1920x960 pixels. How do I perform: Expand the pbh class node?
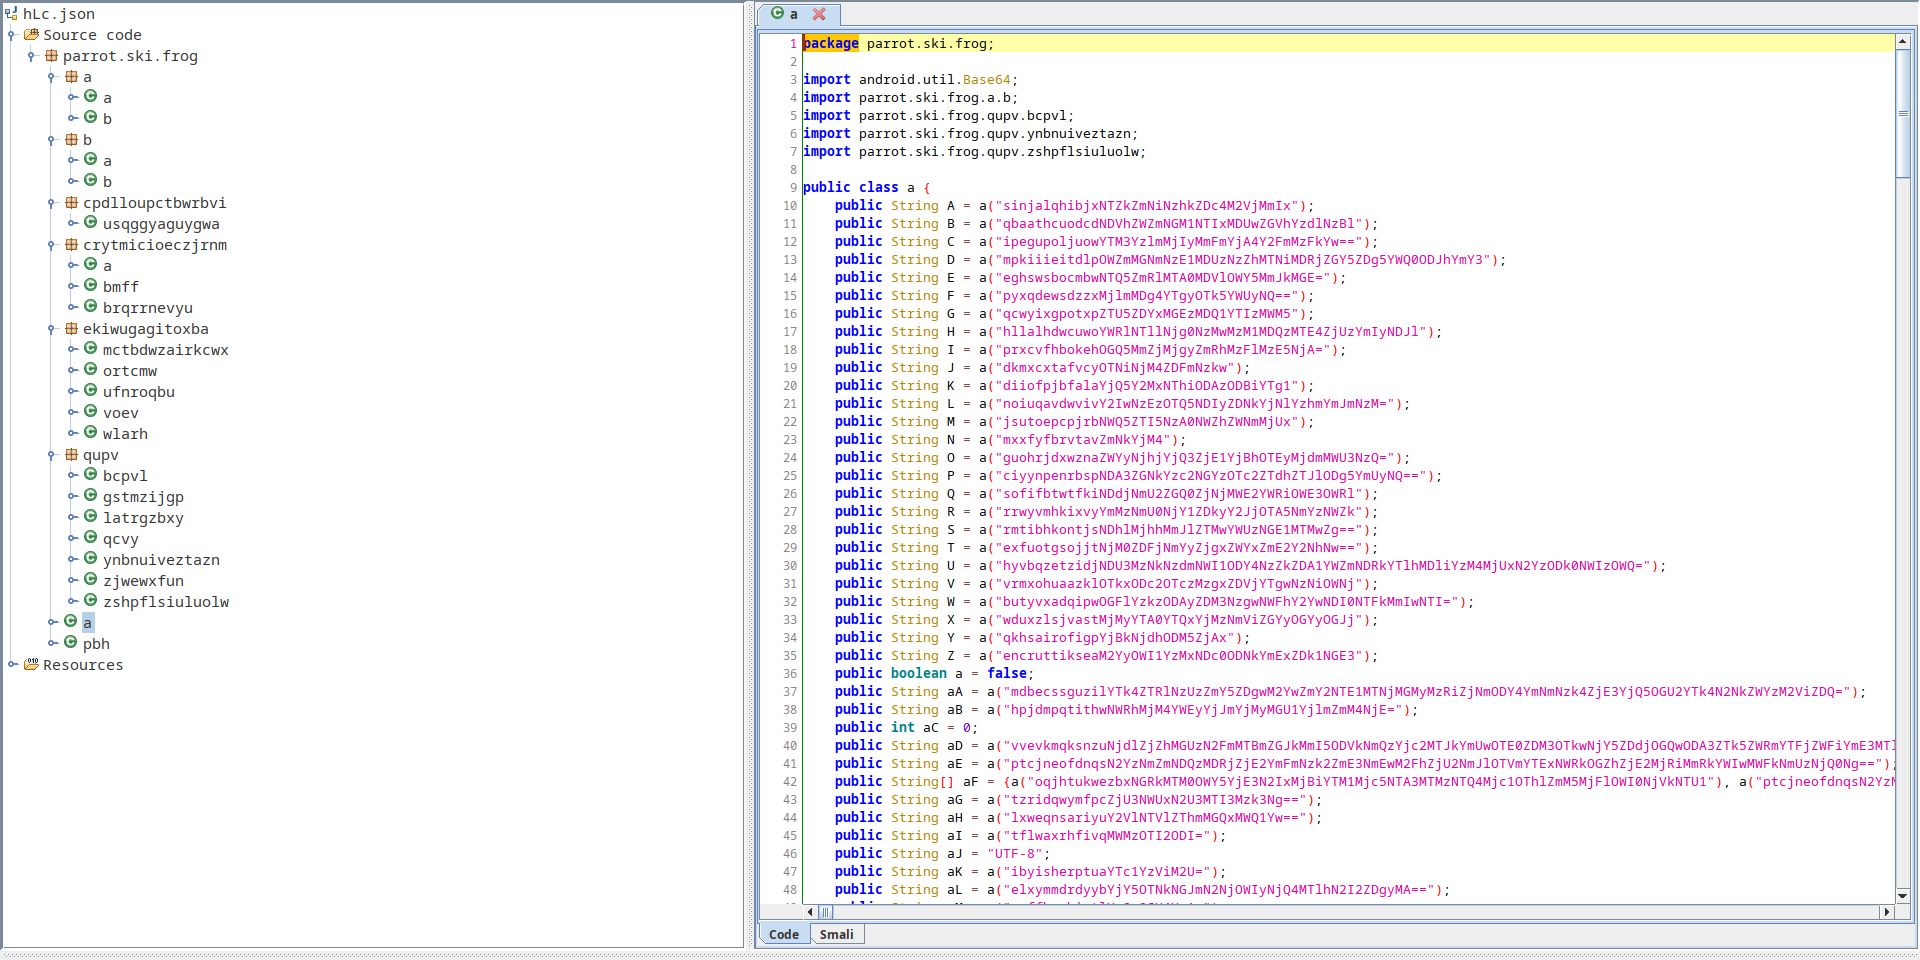point(52,643)
